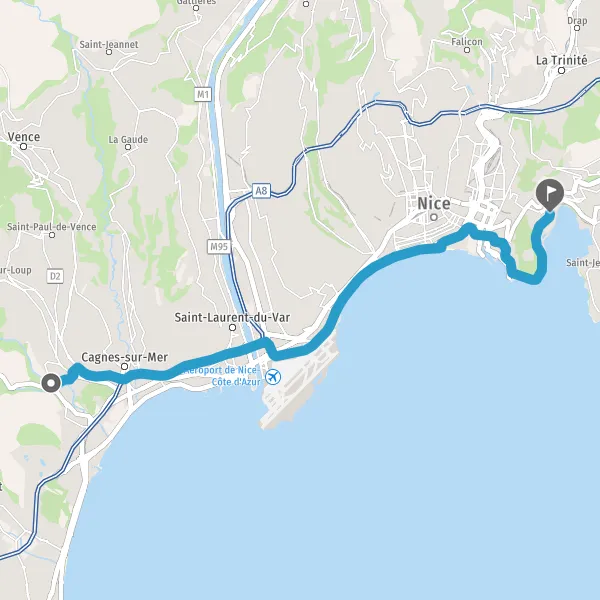Click the route start circle marker

point(51,383)
